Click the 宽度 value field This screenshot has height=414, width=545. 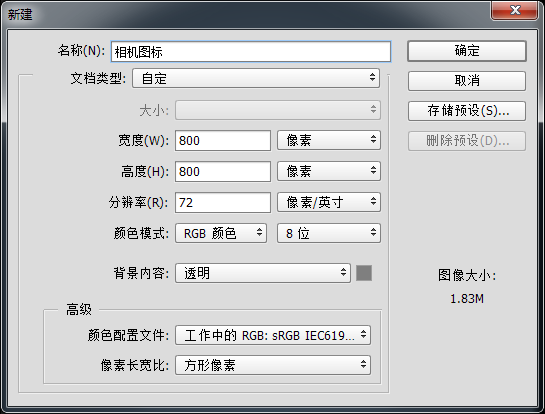point(223,141)
